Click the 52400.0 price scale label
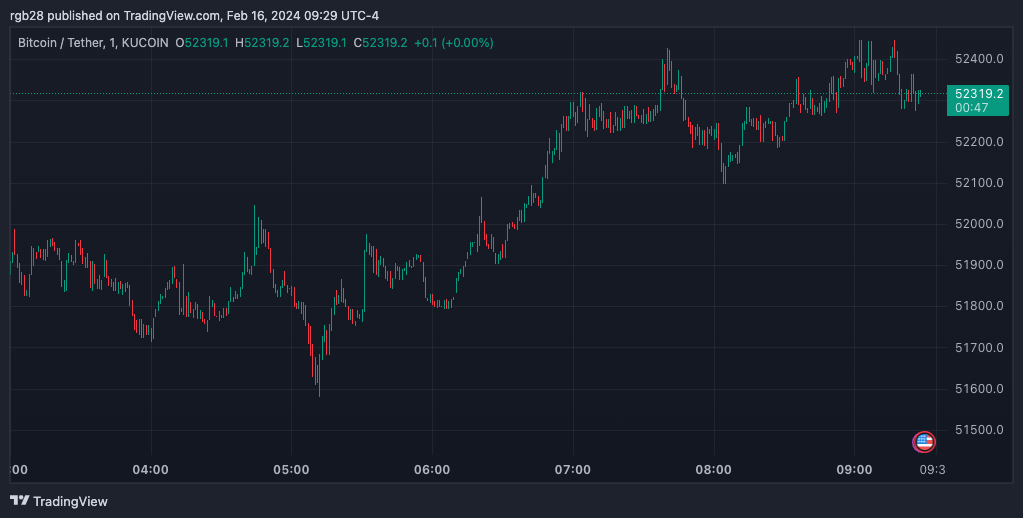This screenshot has width=1023, height=518. pos(979,59)
